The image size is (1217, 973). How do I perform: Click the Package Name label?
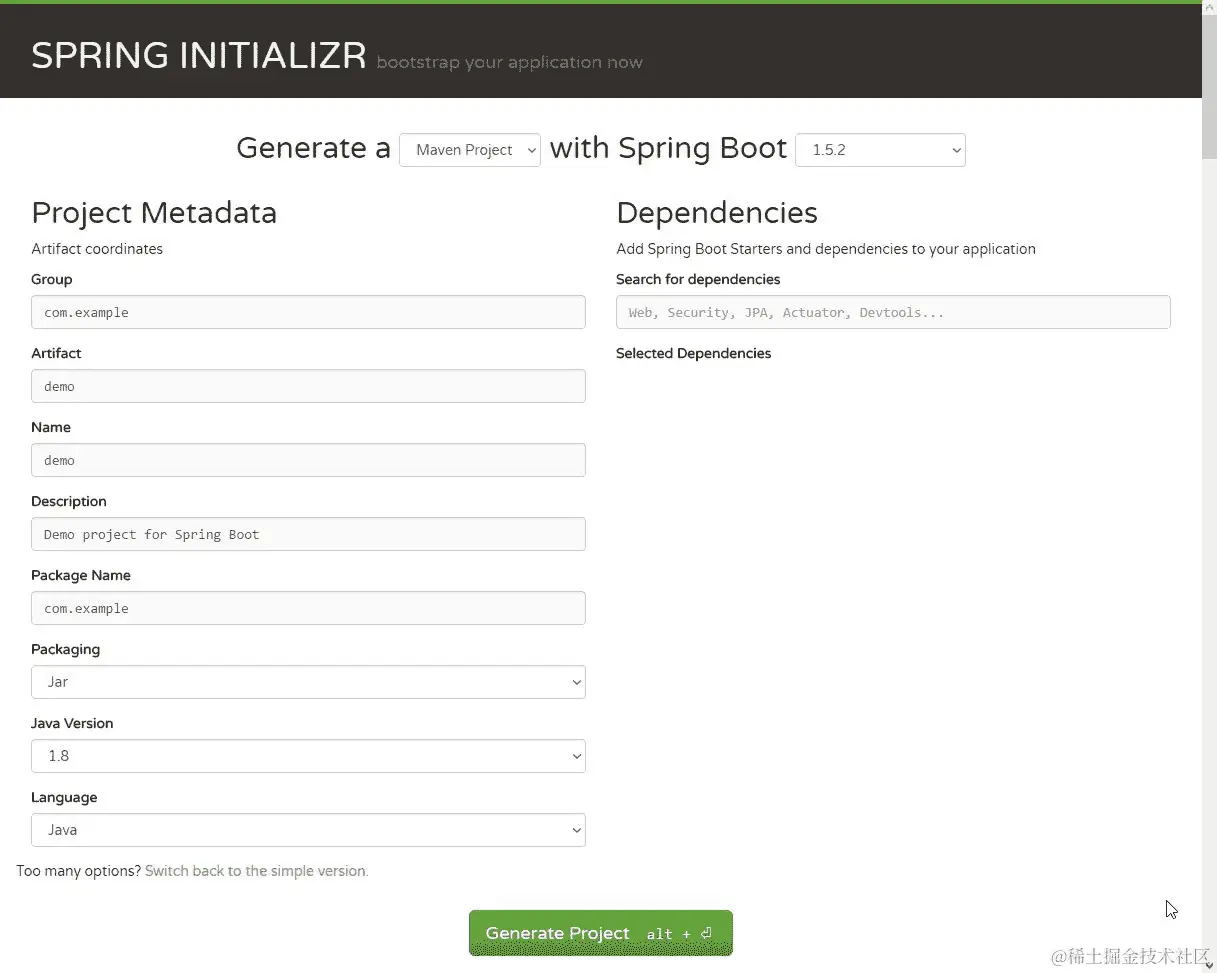(81, 575)
